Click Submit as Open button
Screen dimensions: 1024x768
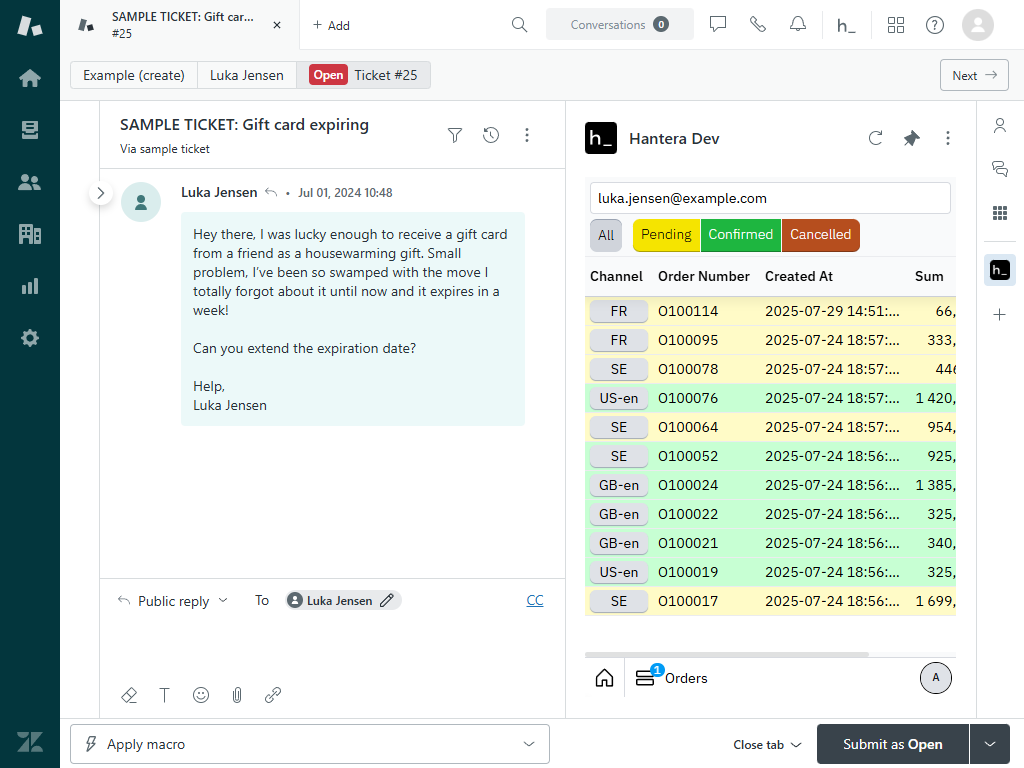tap(892, 744)
